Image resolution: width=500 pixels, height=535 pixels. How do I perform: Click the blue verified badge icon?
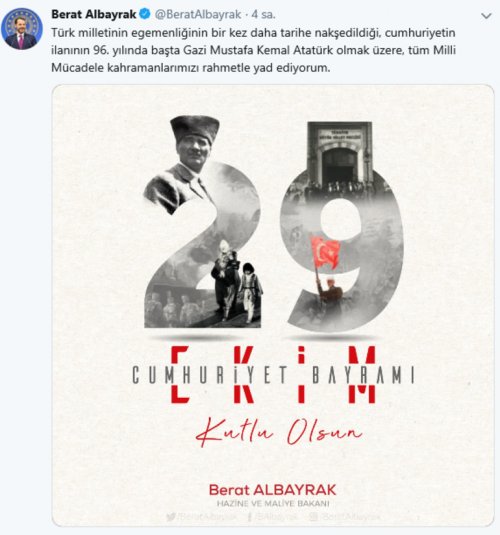pos(145,14)
